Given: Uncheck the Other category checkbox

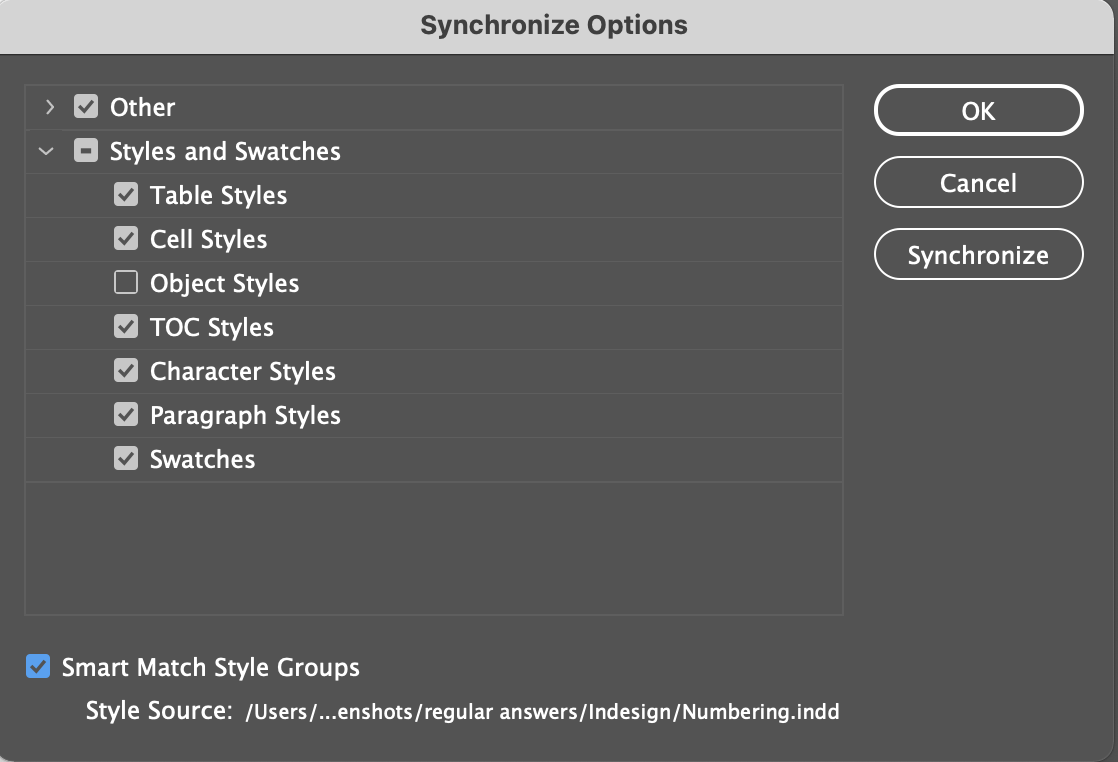Looking at the screenshot, I should click(86, 107).
